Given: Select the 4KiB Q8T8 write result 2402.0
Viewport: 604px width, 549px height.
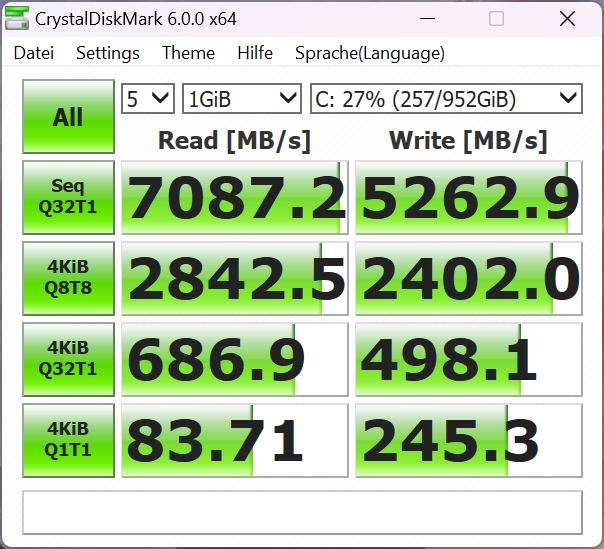Looking at the screenshot, I should (x=468, y=278).
